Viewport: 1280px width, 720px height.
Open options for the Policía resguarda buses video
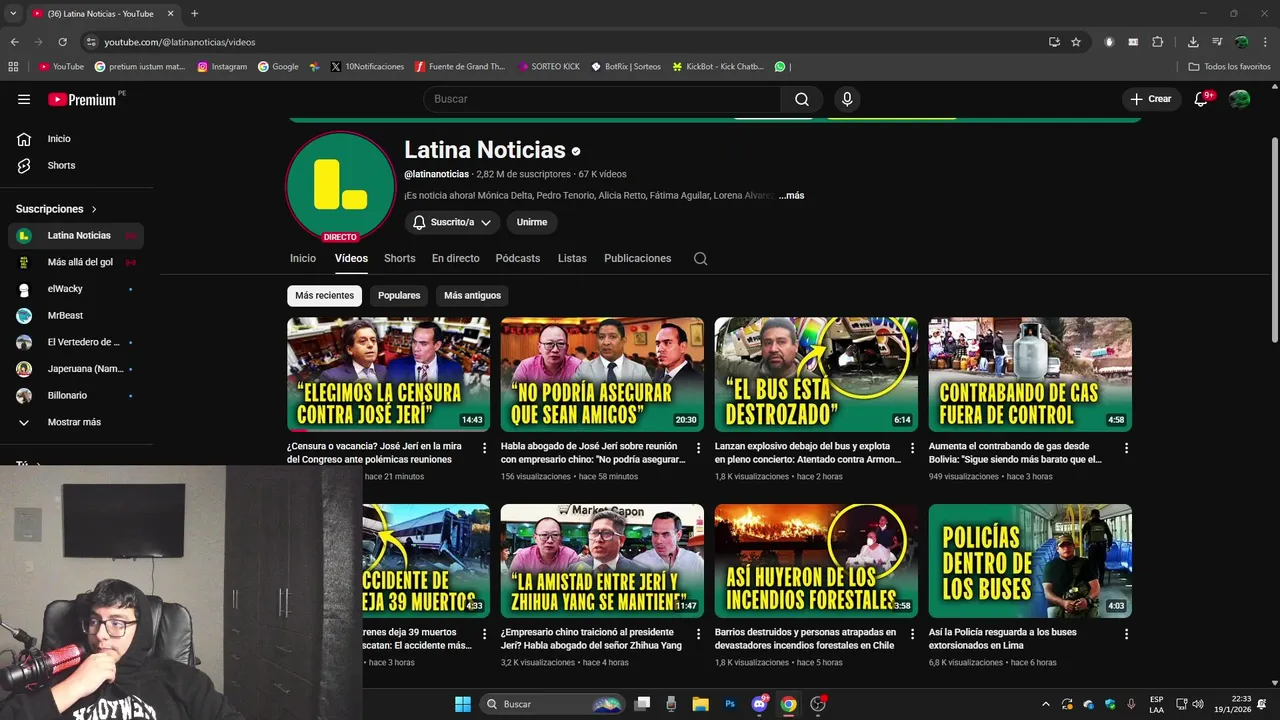tap(1126, 634)
